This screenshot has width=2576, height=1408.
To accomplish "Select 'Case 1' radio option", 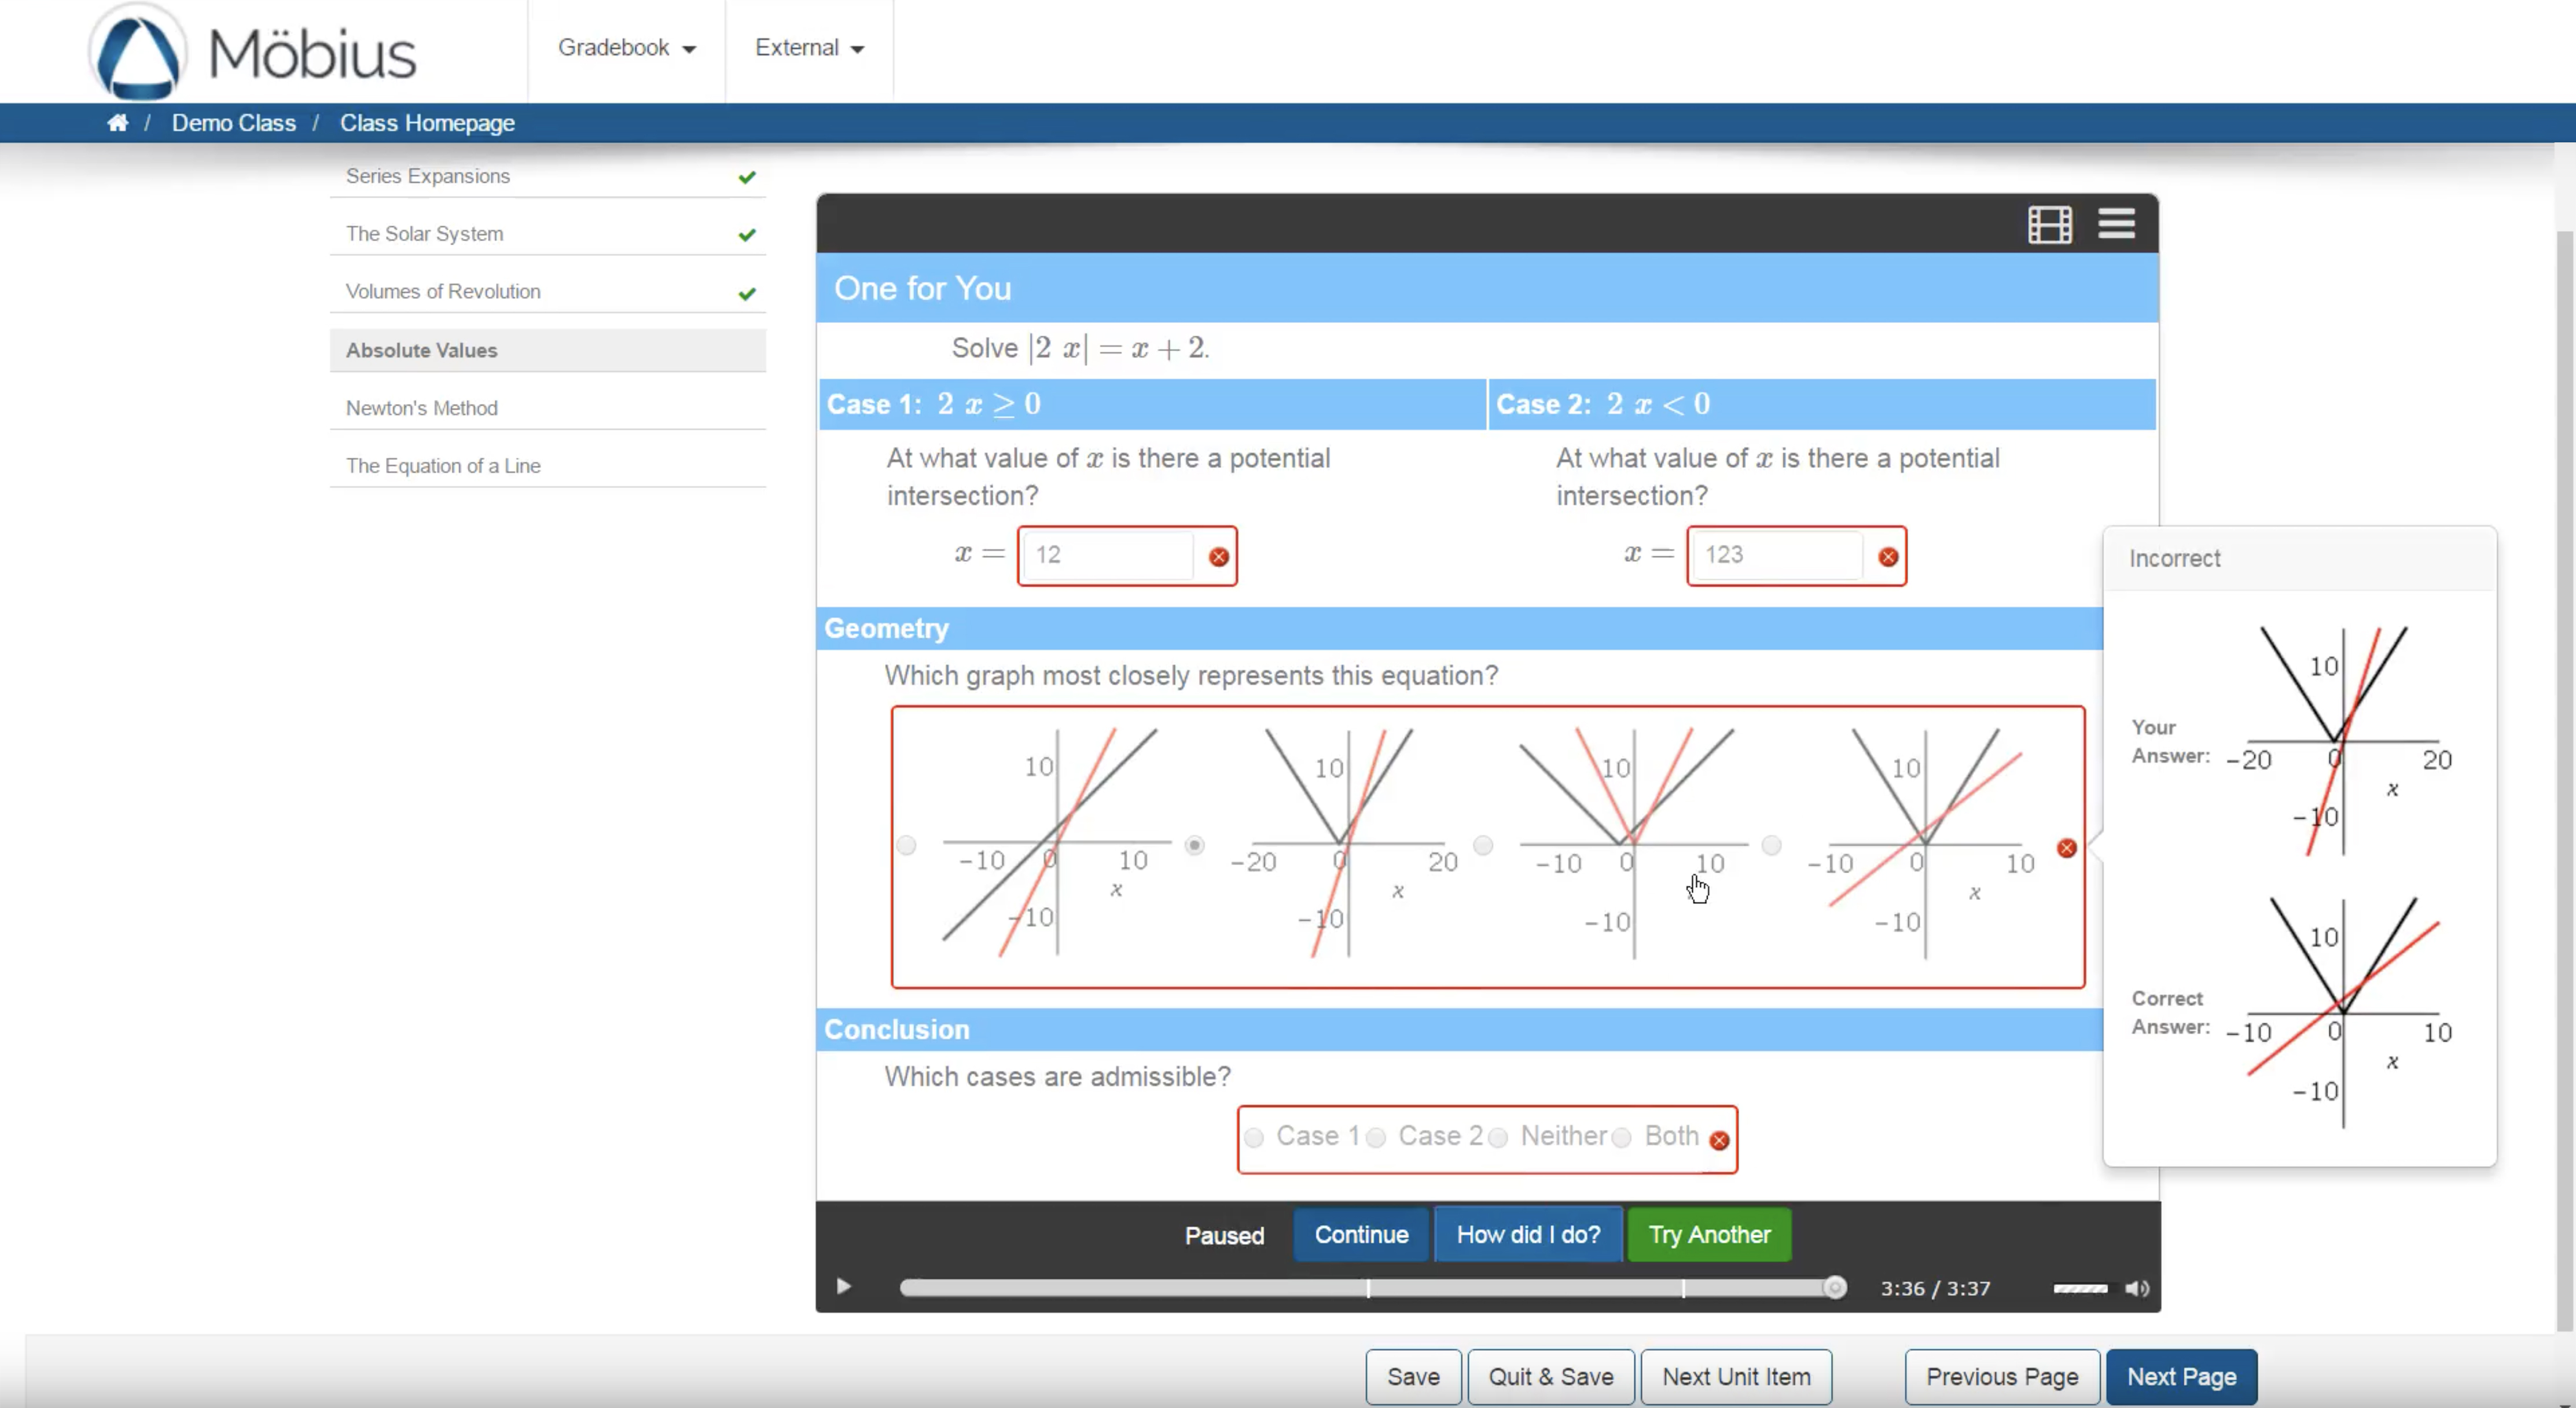I will 1254,1137.
